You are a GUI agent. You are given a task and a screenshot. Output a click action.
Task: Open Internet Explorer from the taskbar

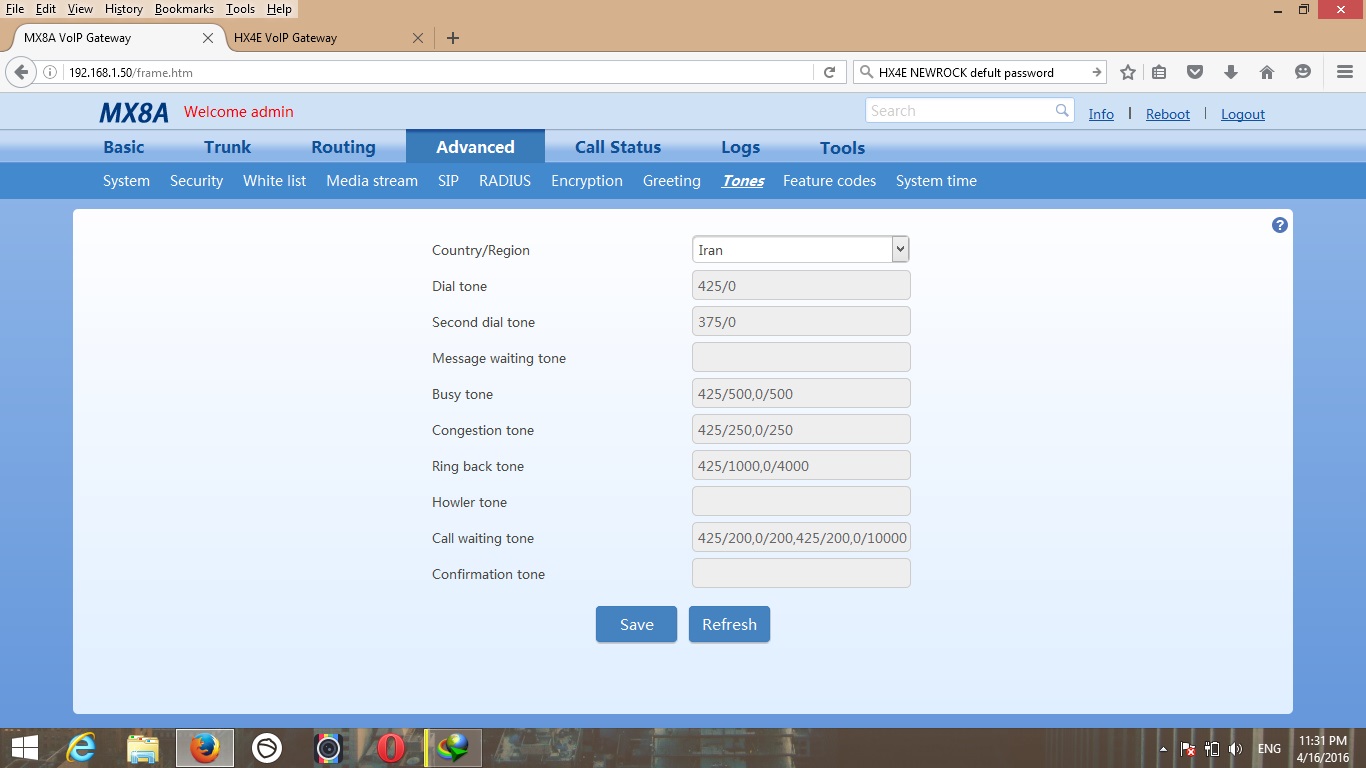(81, 747)
